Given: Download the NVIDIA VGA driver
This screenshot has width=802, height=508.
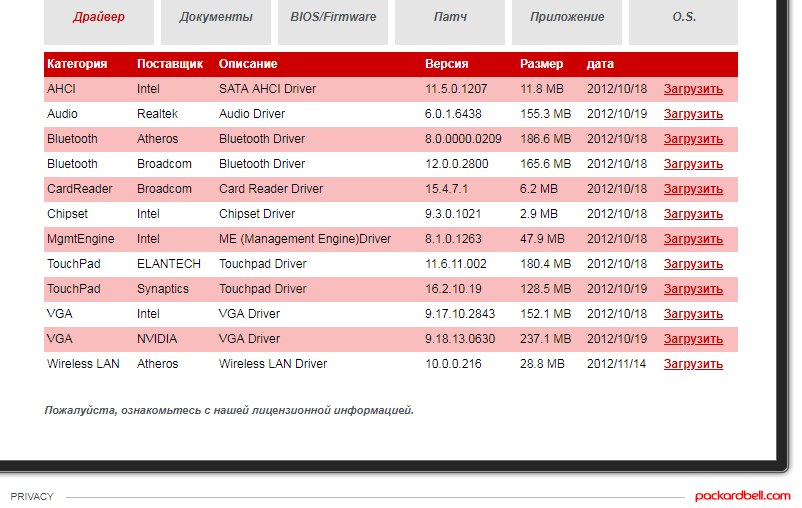Looking at the screenshot, I should (693, 339).
